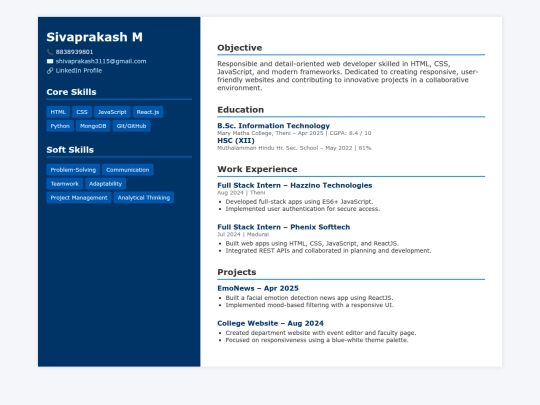Click the JavaScript skill tag
Viewport: 540px width, 405px height.
pos(112,112)
